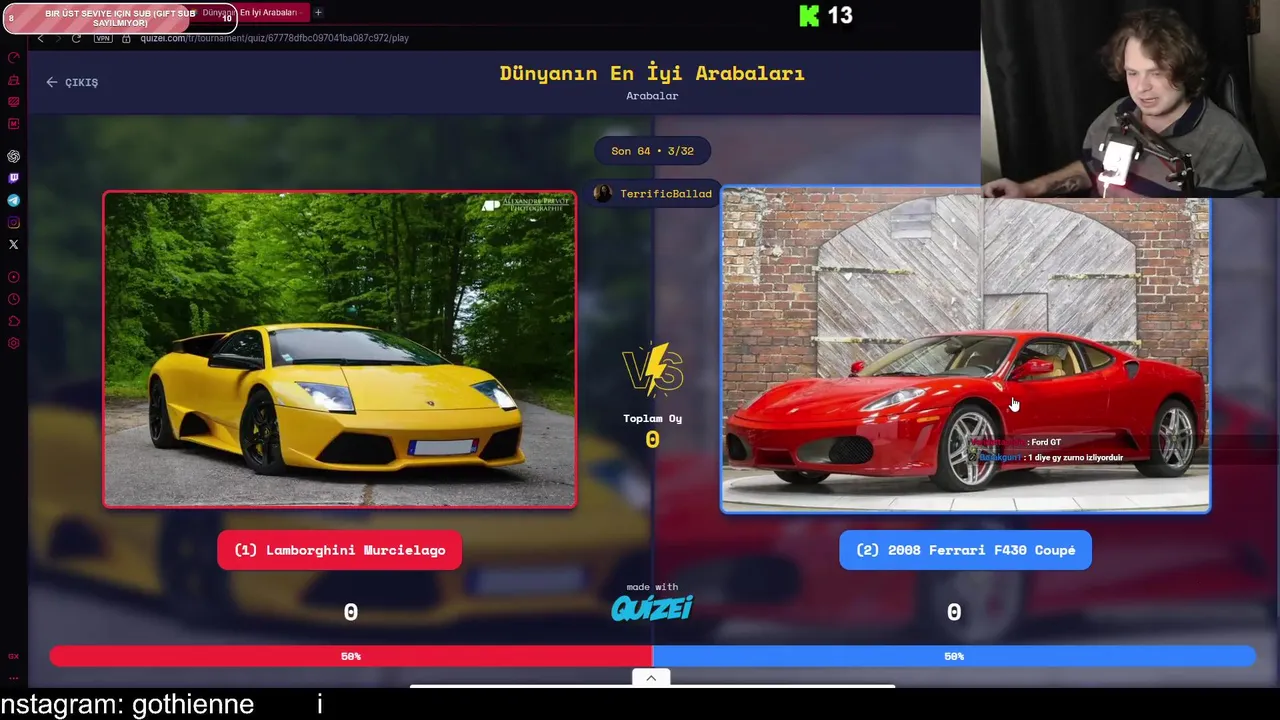
Task: Click the quizei.com address bar URL
Action: coord(274,38)
